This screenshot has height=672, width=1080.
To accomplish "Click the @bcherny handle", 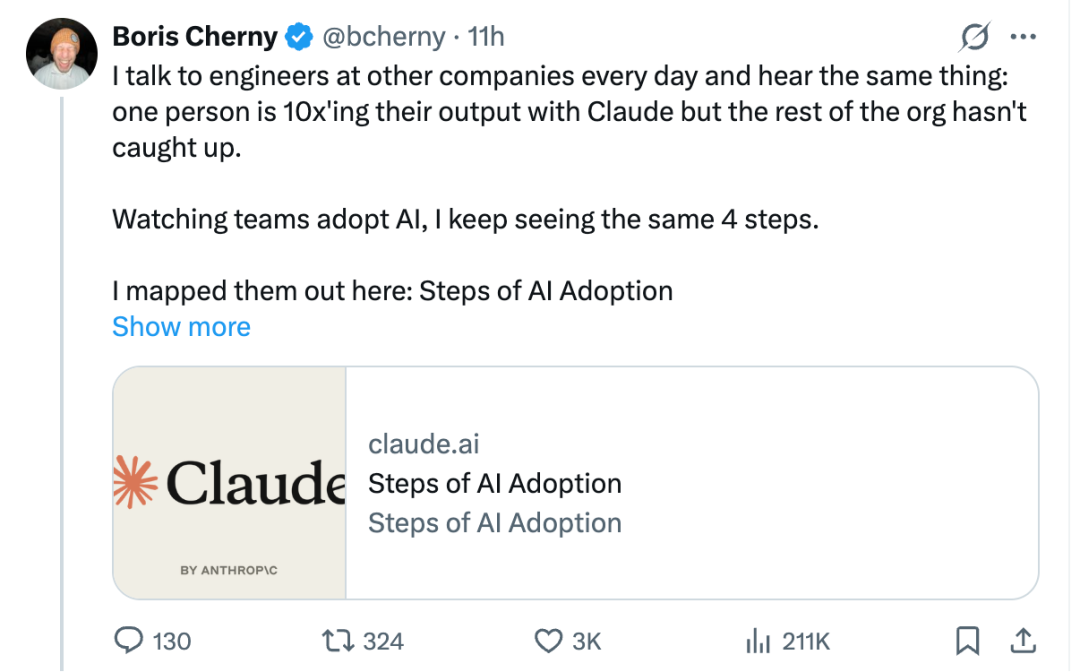I will [x=384, y=36].
